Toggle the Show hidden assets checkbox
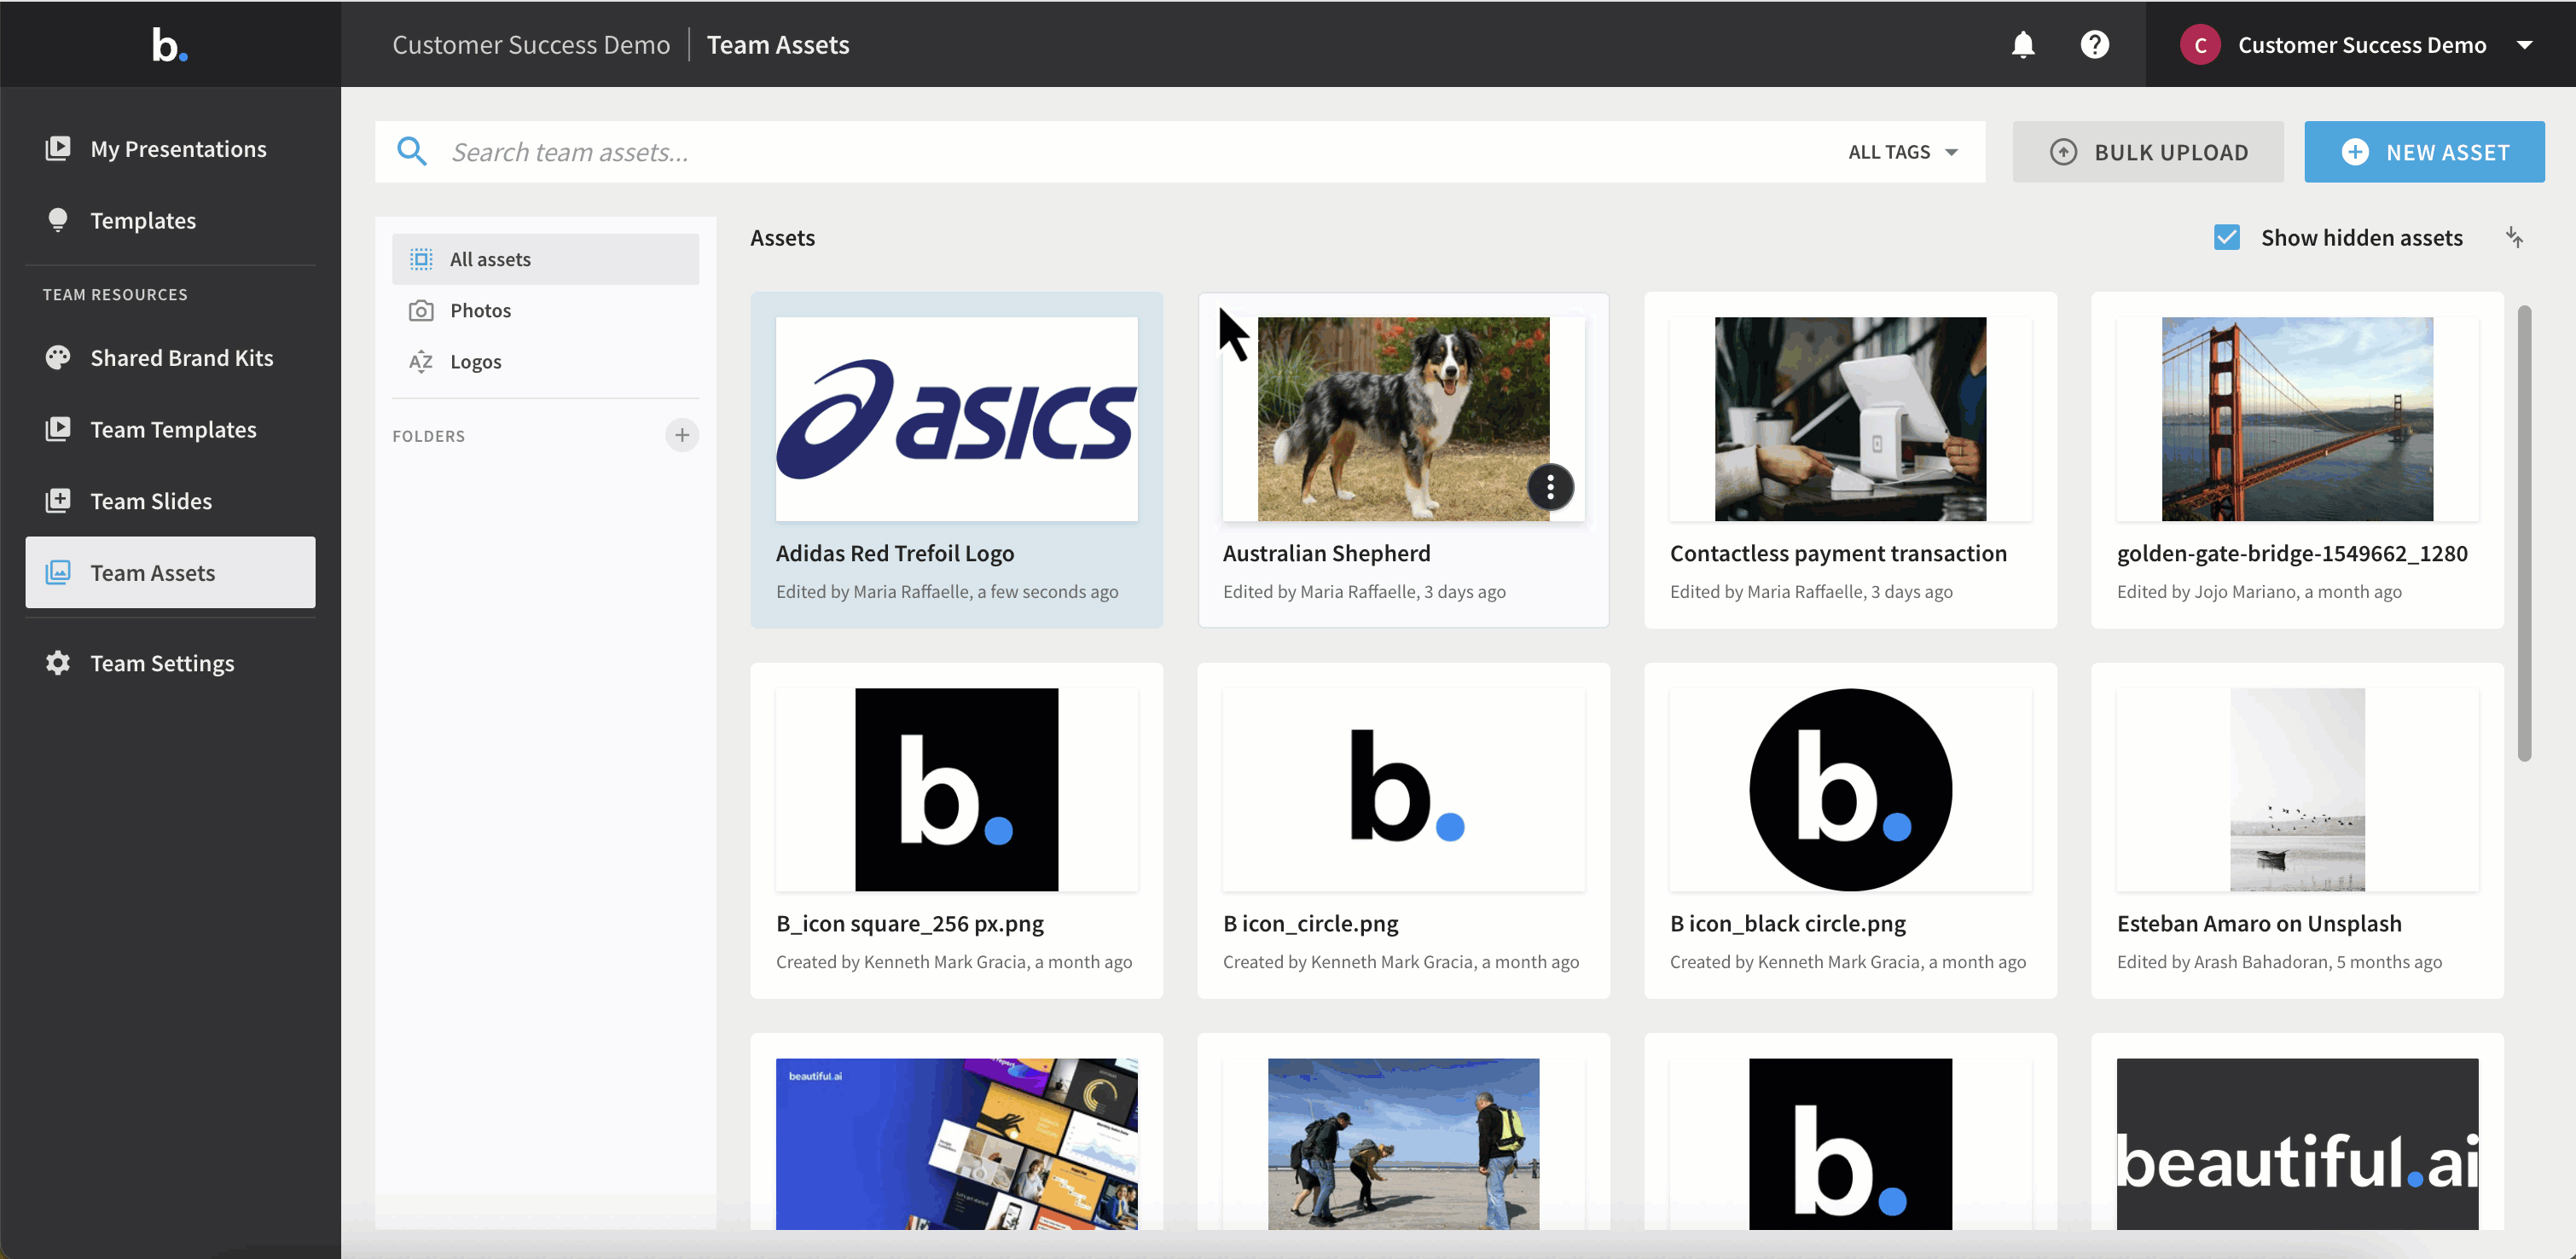This screenshot has height=1259, width=2576. [2226, 237]
